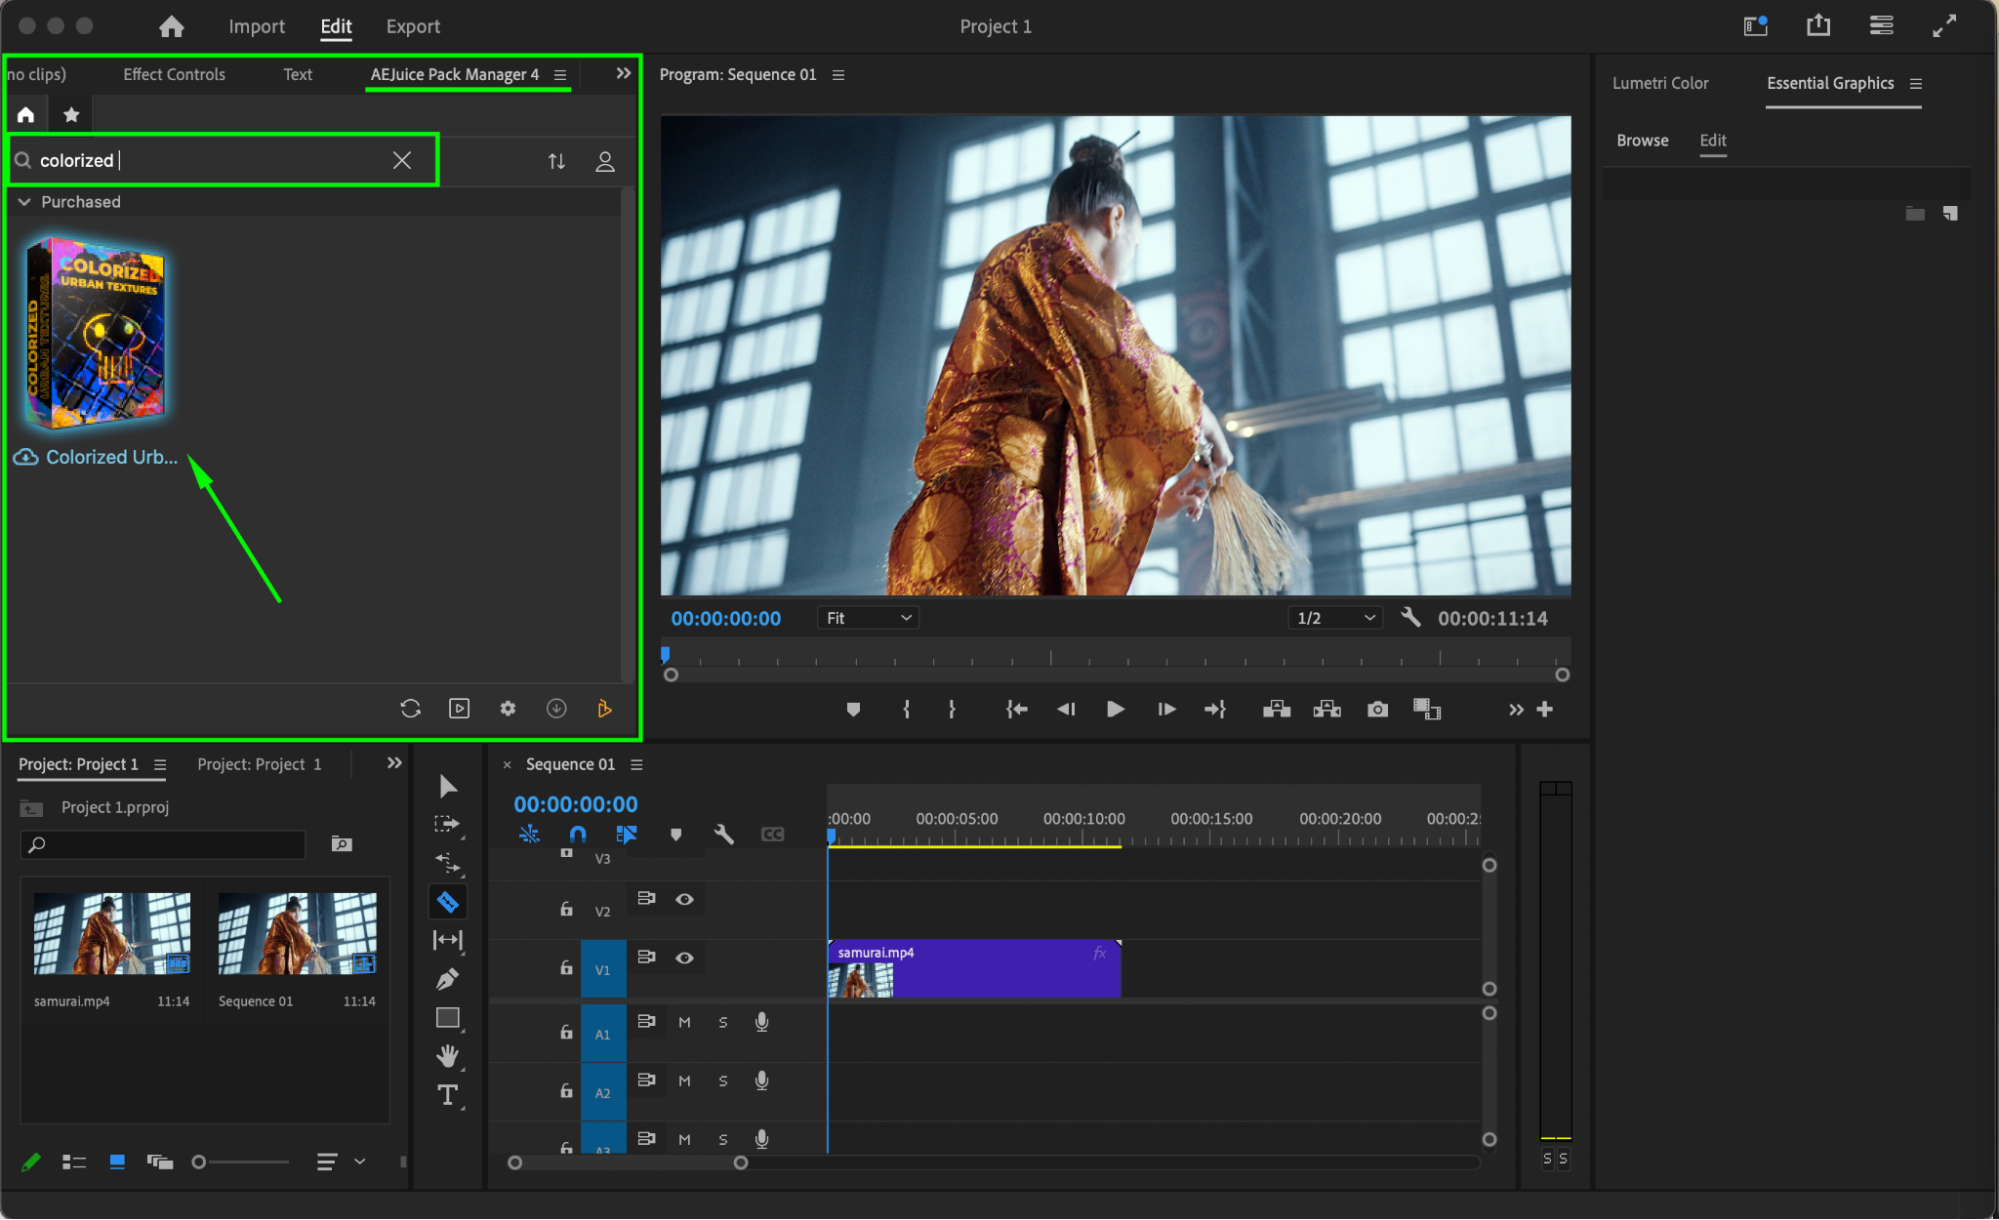Screen dimensions: 1999x1220
Task: Click Export Frame camera icon
Action: click(x=1377, y=709)
